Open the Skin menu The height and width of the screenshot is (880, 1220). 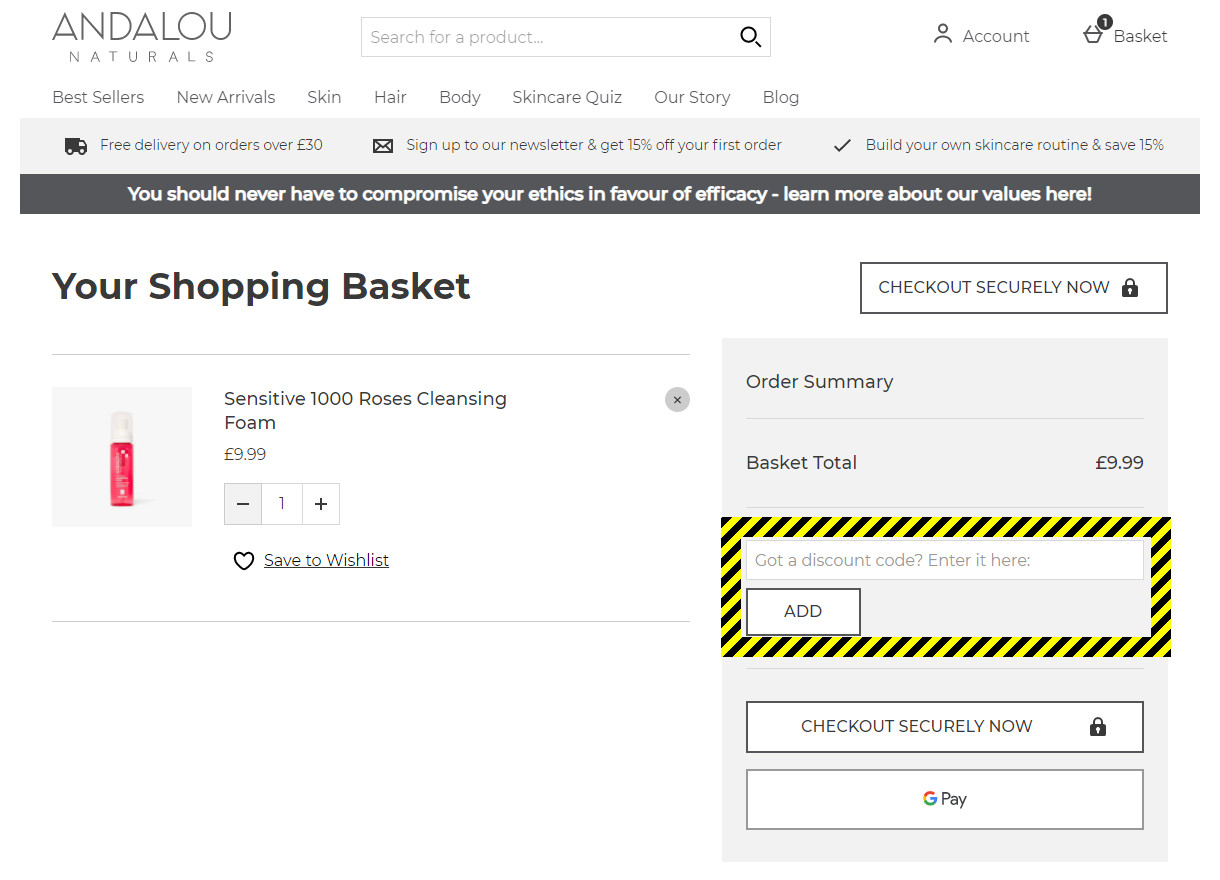(x=324, y=97)
